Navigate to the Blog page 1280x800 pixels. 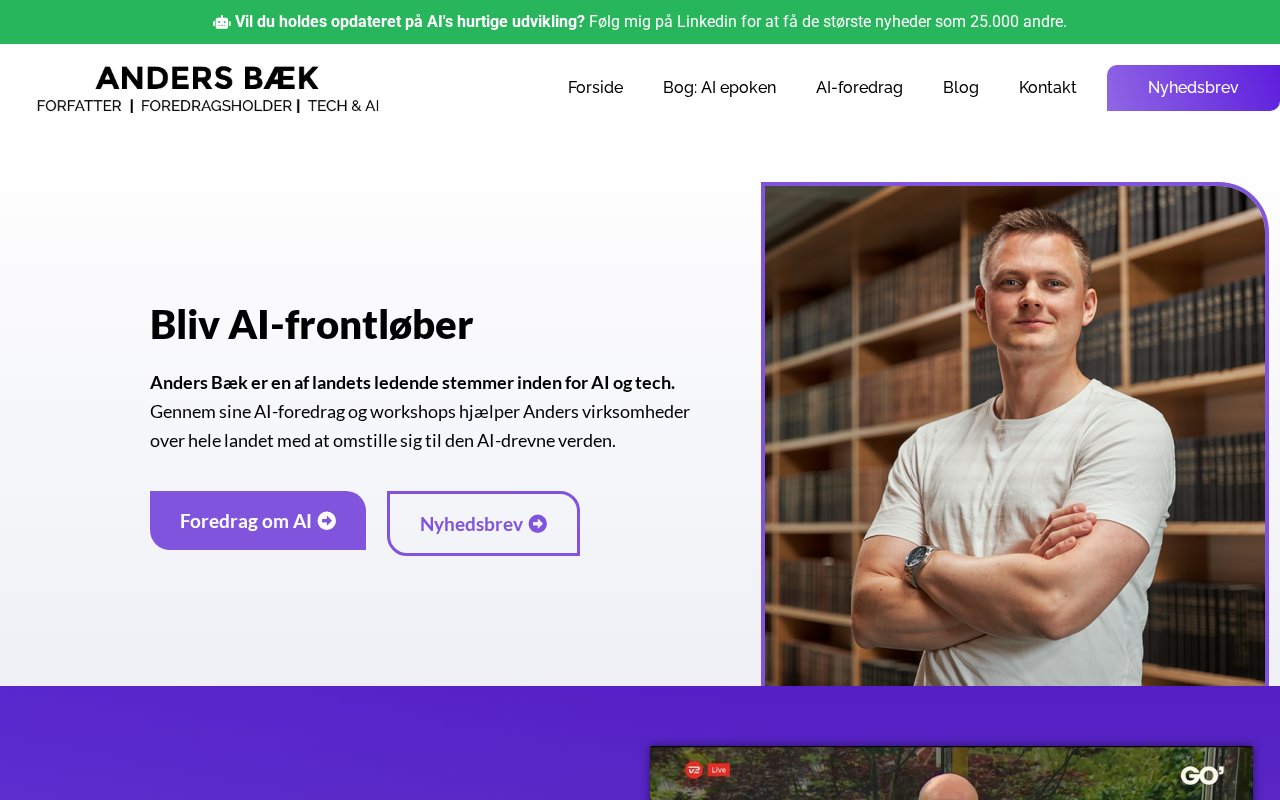point(961,87)
